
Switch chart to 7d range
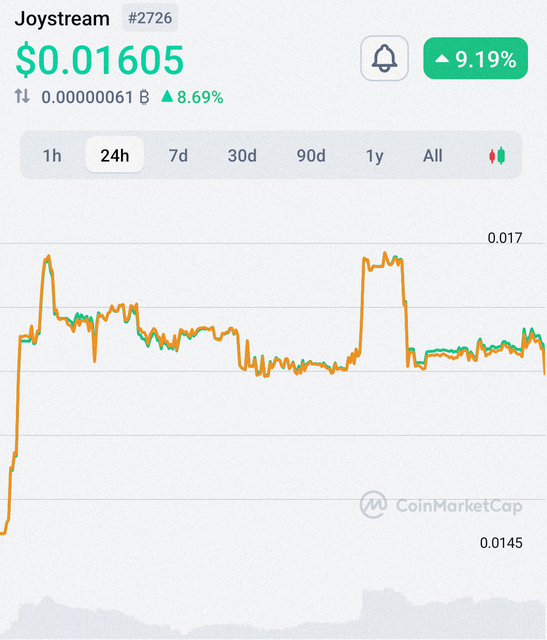(x=178, y=156)
